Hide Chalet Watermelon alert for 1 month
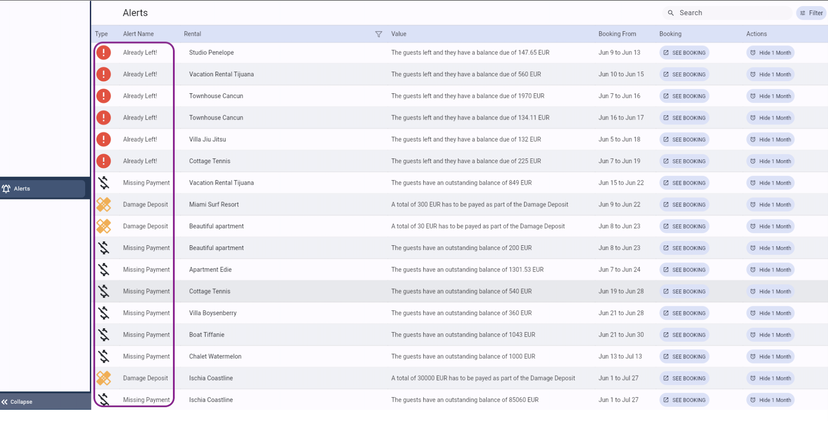 pyautogui.click(x=770, y=356)
